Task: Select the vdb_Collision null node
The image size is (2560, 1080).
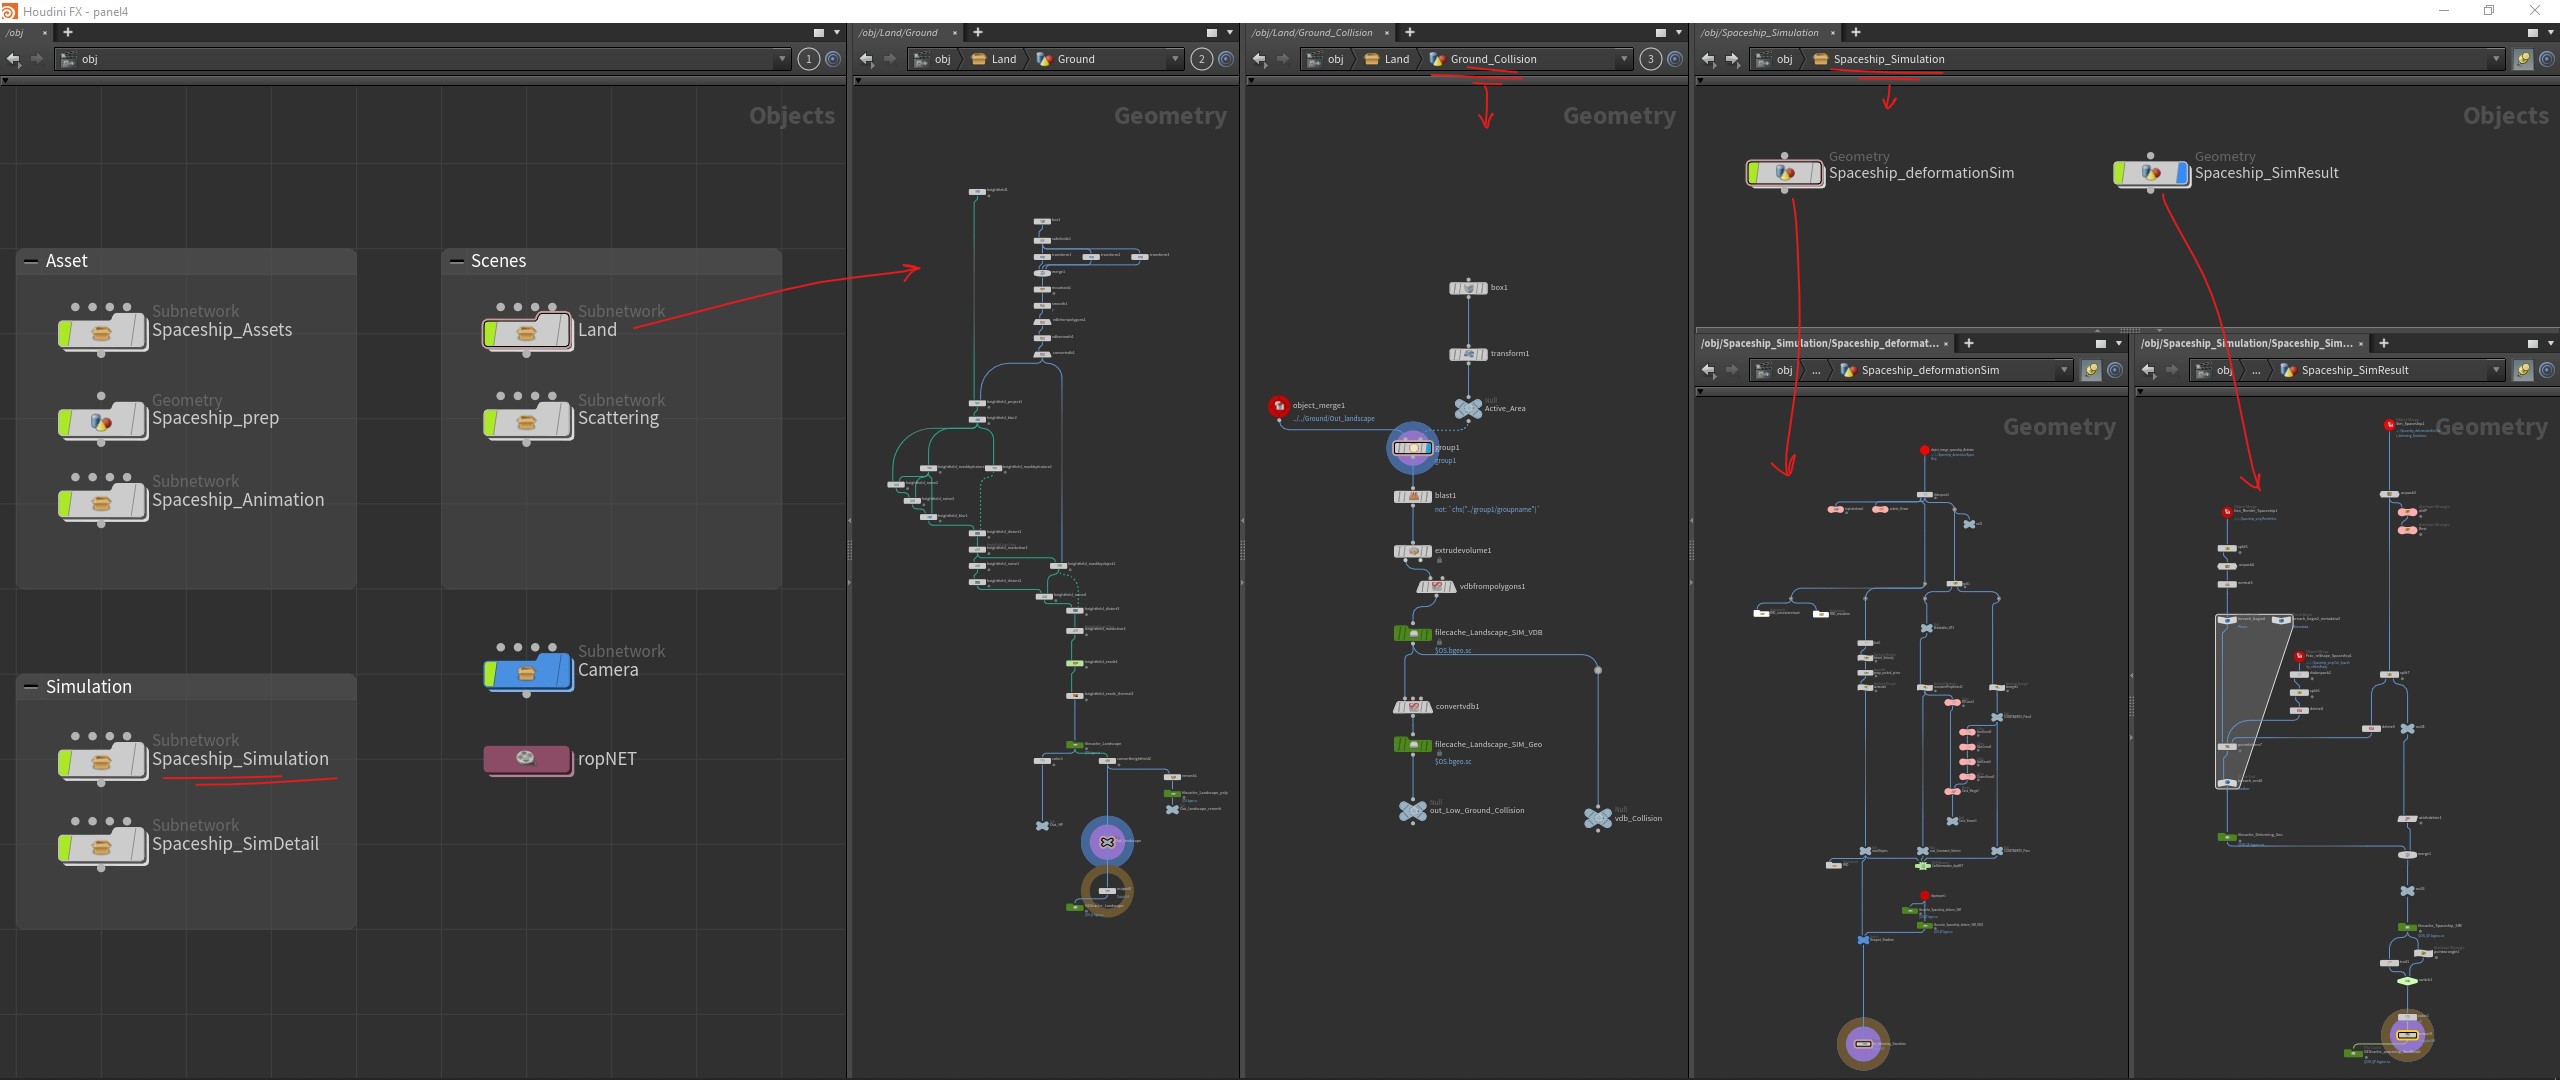Action: (1598, 818)
